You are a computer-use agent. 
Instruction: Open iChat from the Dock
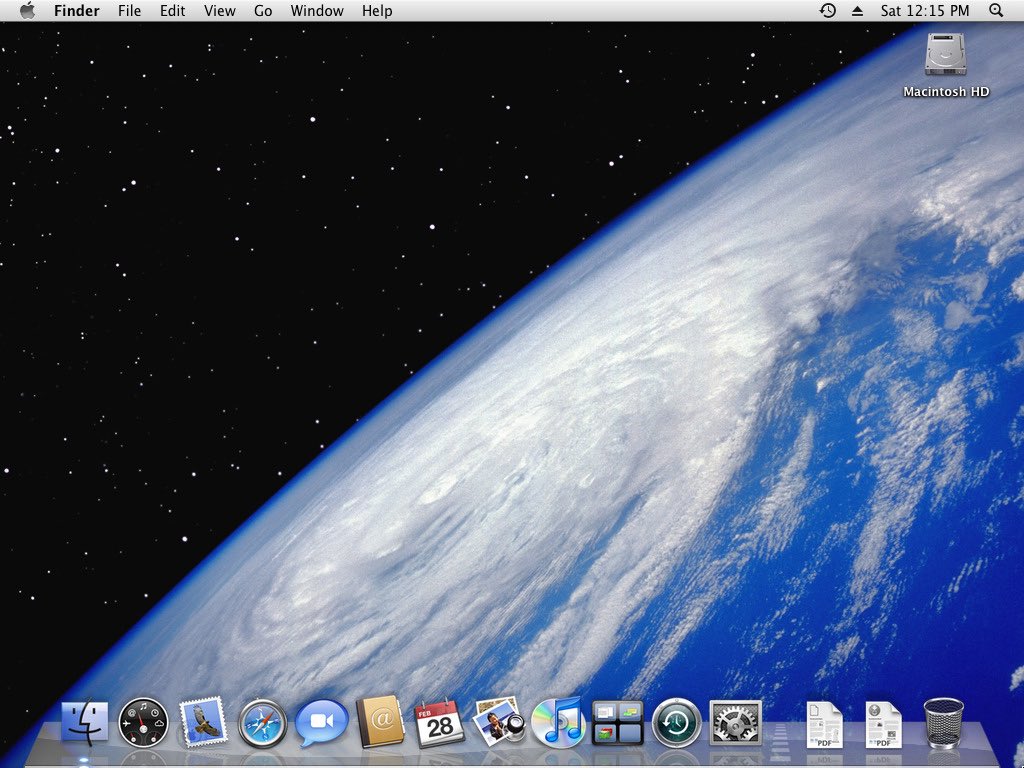coord(321,722)
